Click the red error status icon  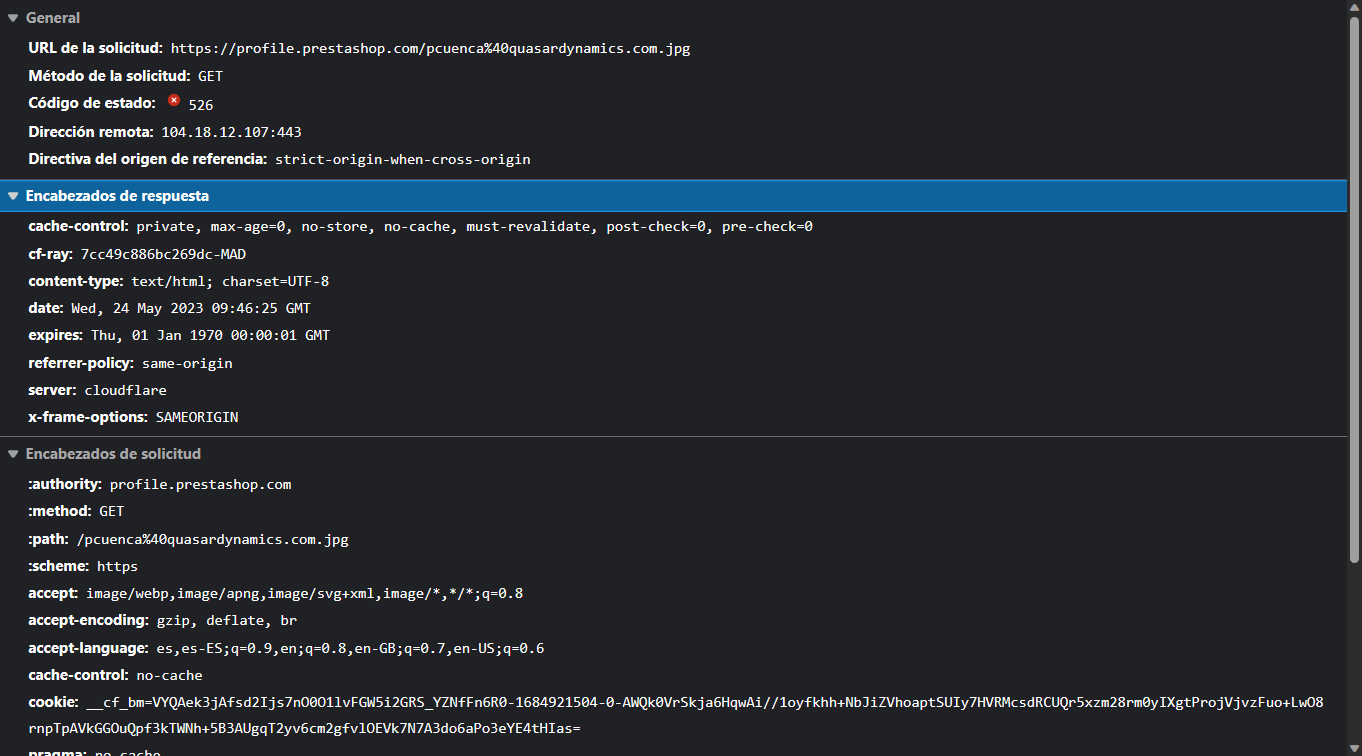coord(174,101)
